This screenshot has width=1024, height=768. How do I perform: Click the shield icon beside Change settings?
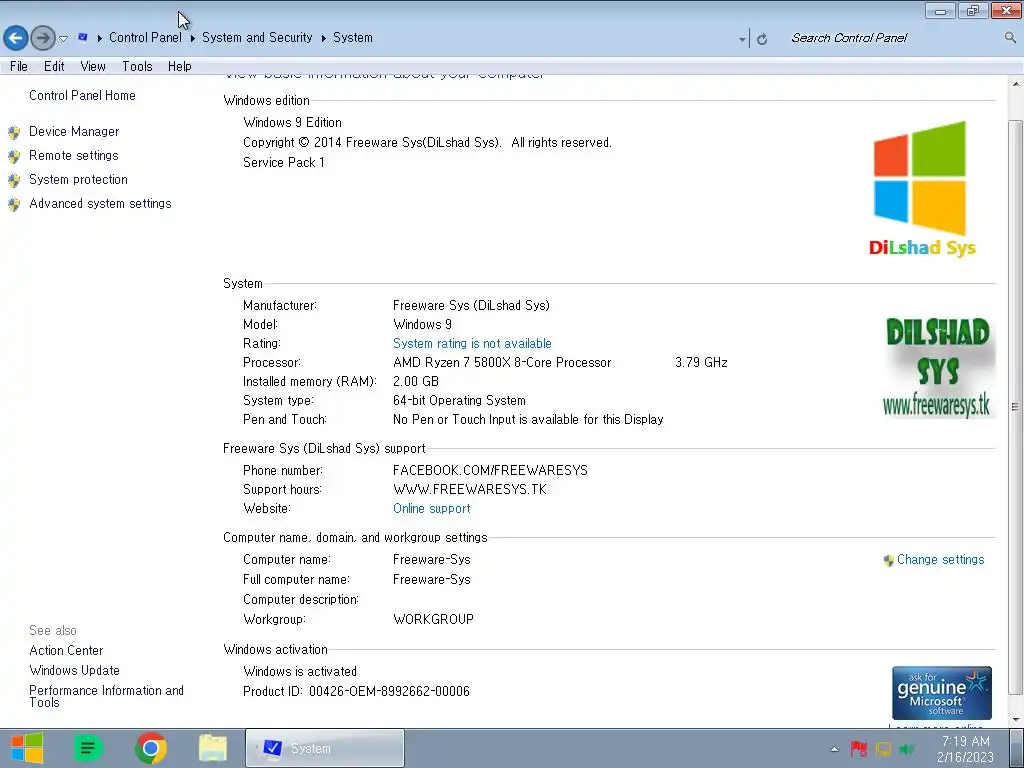[x=888, y=560]
